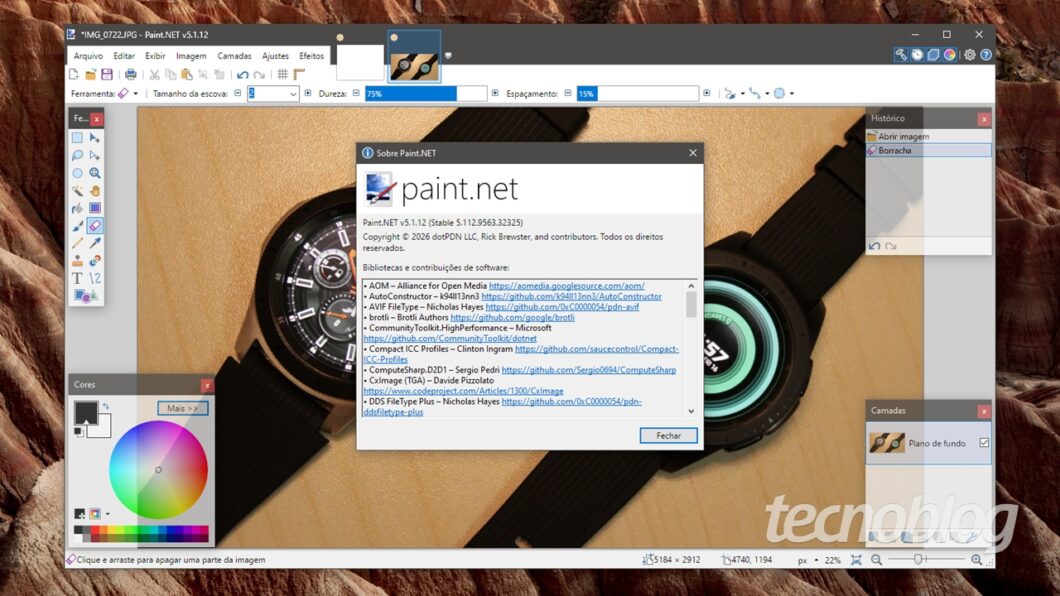Screen dimensions: 1060x596
Task: Select the Color Picker eyedropper tool
Action: 95,243
